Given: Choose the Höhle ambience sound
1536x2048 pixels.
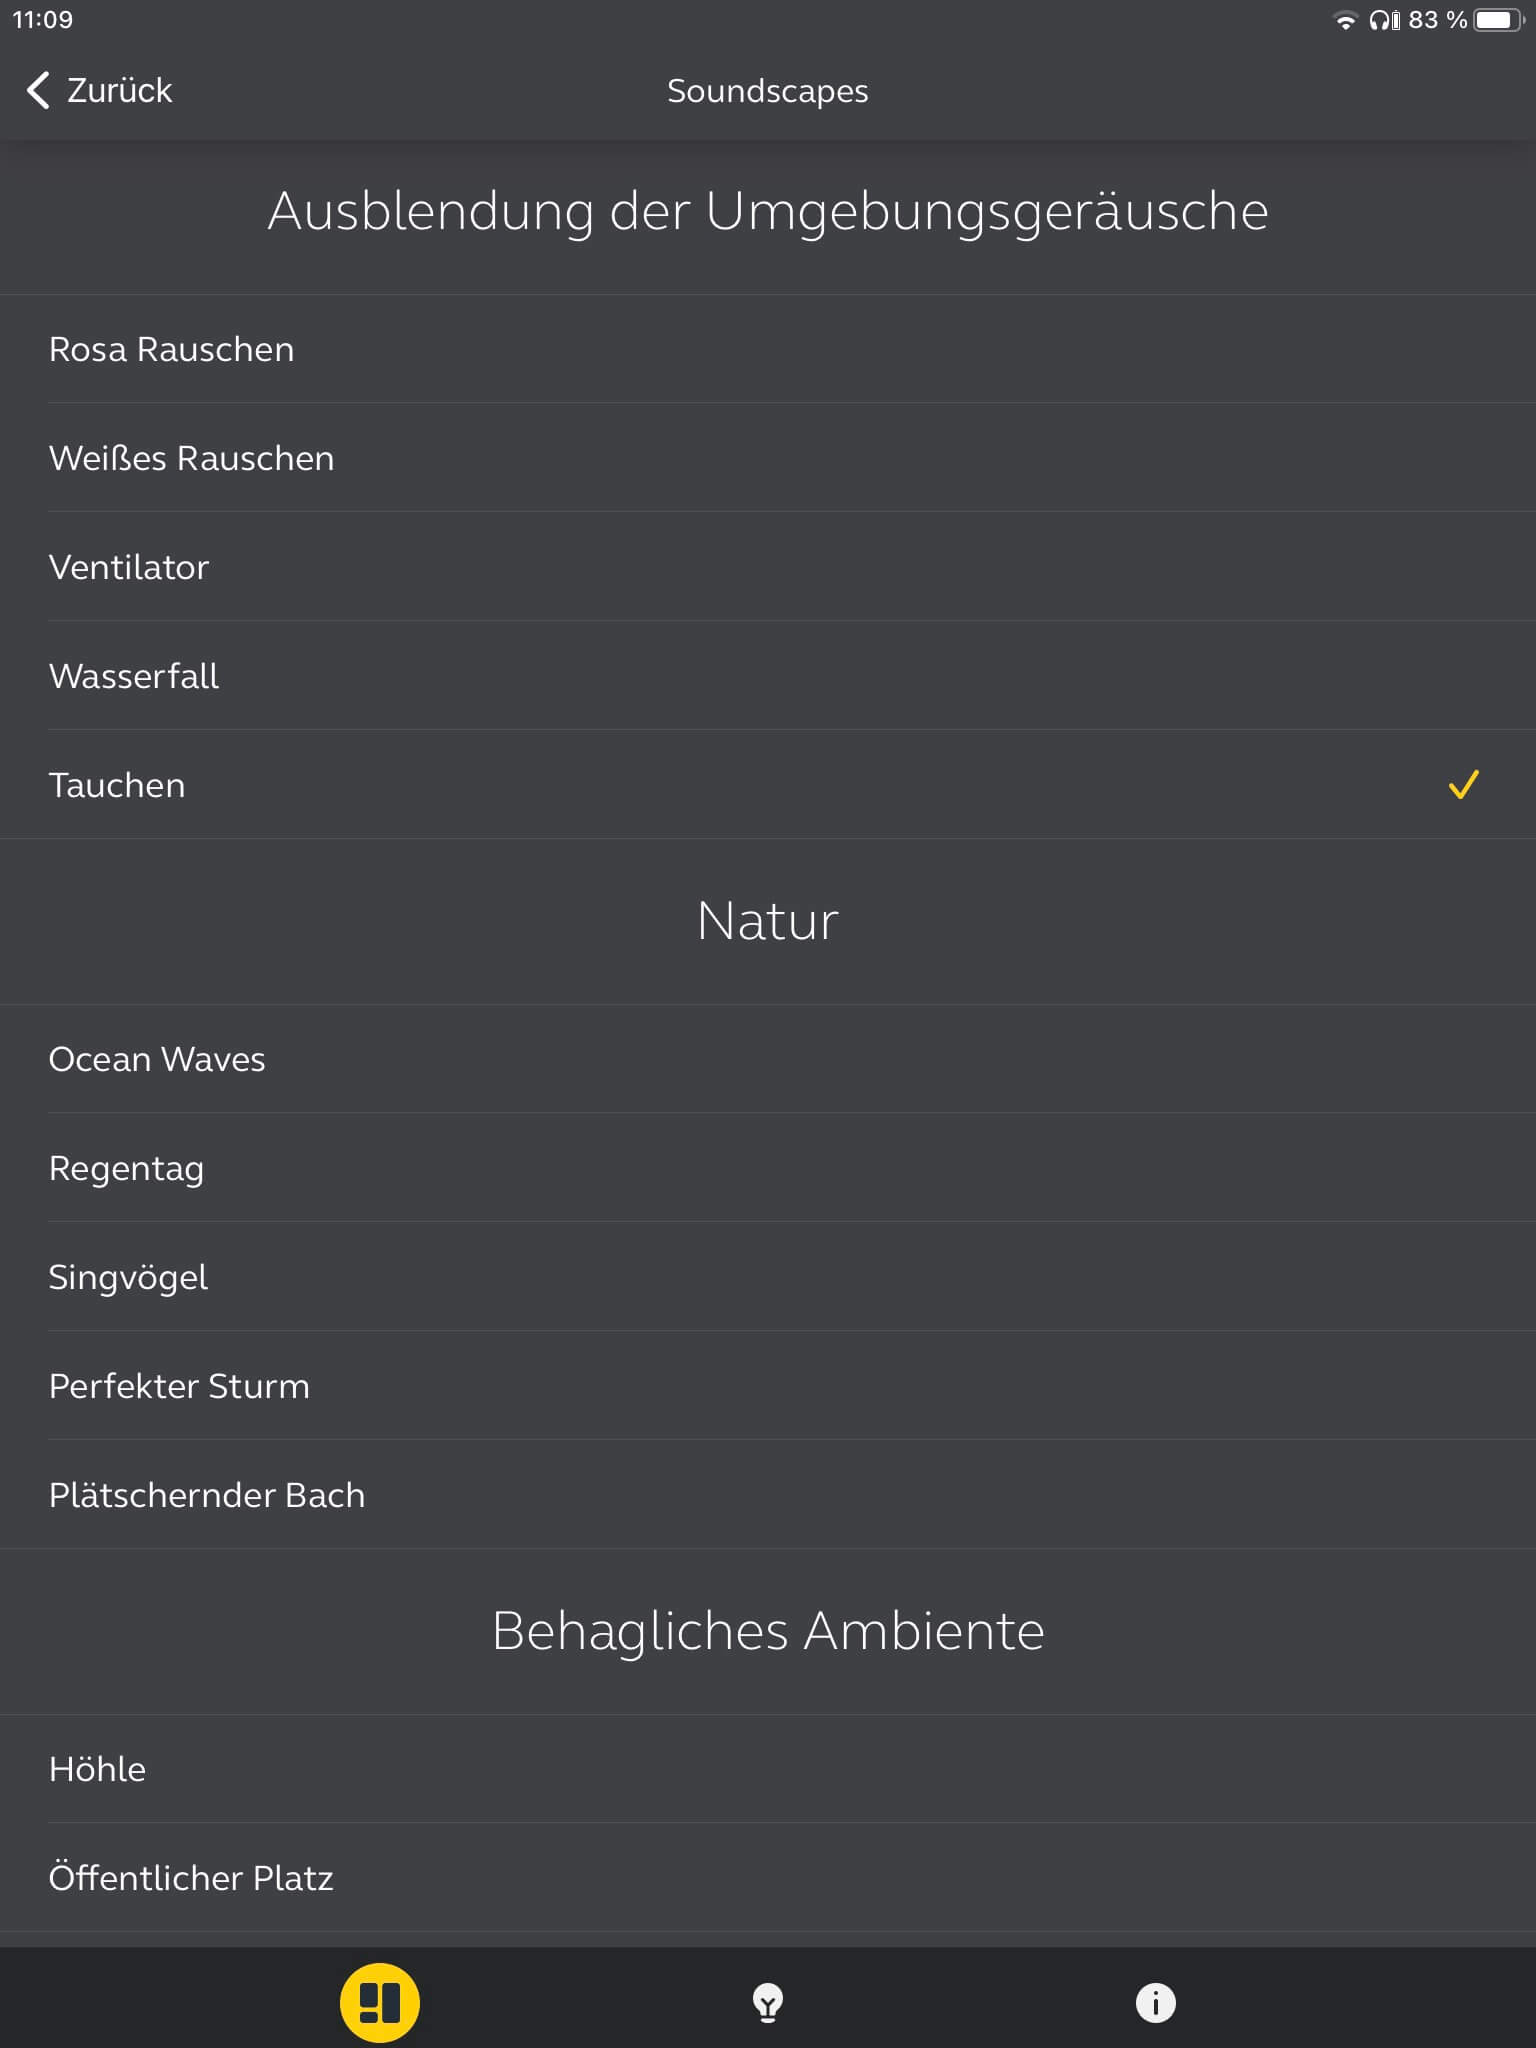Looking at the screenshot, I should click(97, 1769).
